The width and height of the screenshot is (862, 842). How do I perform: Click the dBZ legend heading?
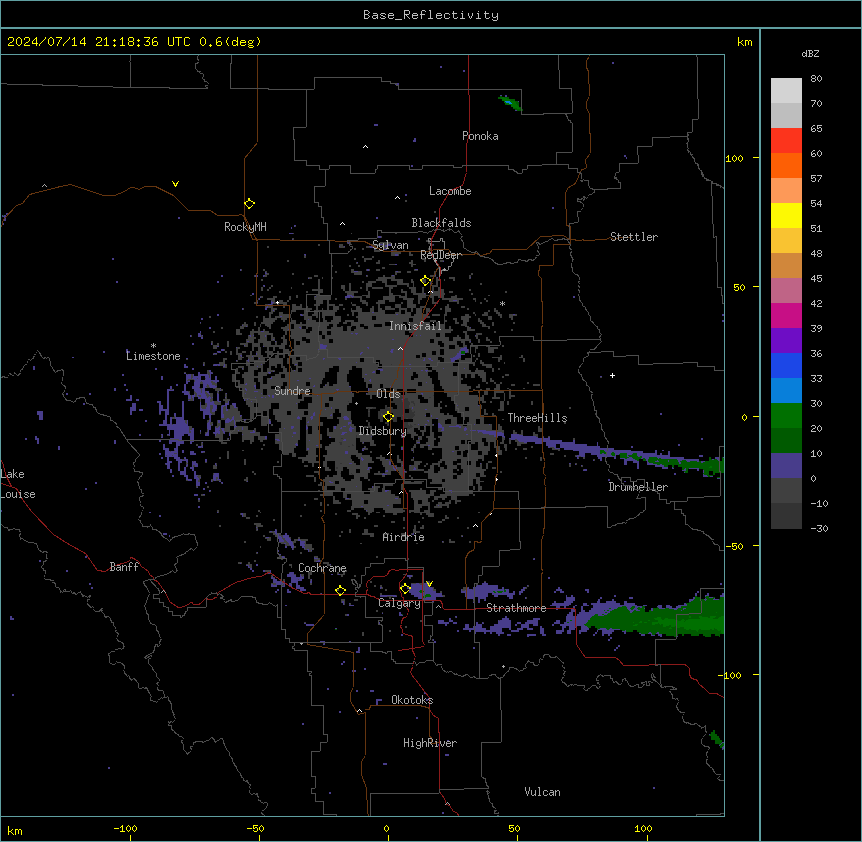pyautogui.click(x=810, y=53)
